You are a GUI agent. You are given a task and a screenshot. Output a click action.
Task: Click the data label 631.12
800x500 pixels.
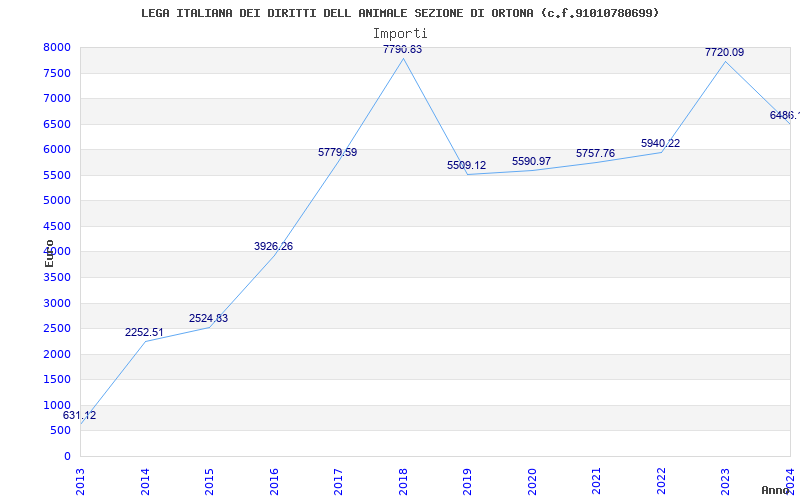[80, 415]
